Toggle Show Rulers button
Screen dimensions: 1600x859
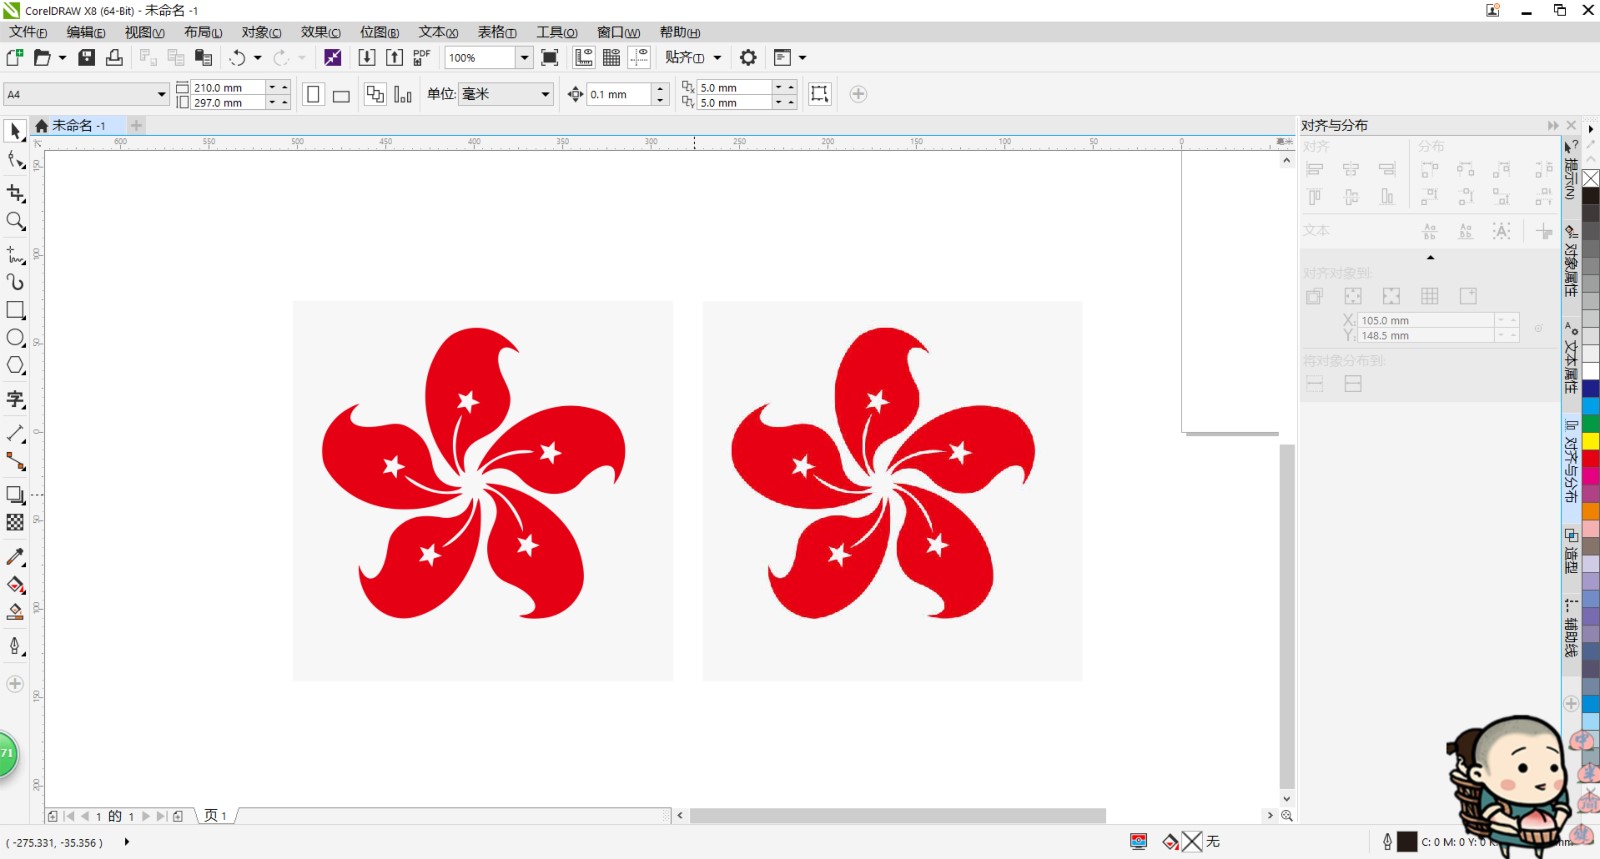pyautogui.click(x=584, y=57)
